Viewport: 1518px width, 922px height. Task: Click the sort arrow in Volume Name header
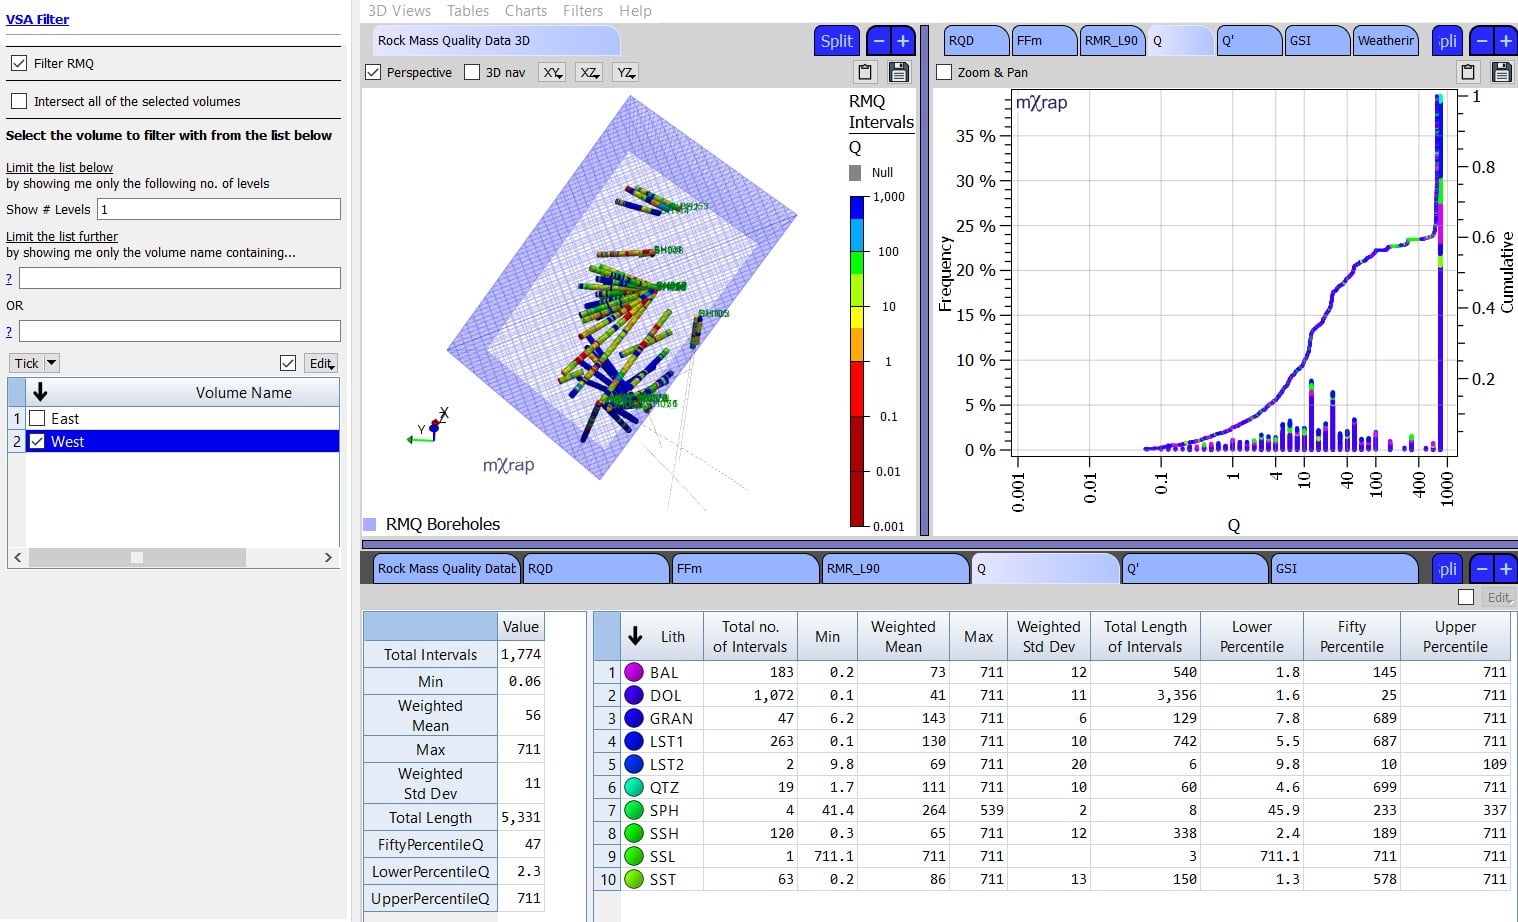click(39, 392)
